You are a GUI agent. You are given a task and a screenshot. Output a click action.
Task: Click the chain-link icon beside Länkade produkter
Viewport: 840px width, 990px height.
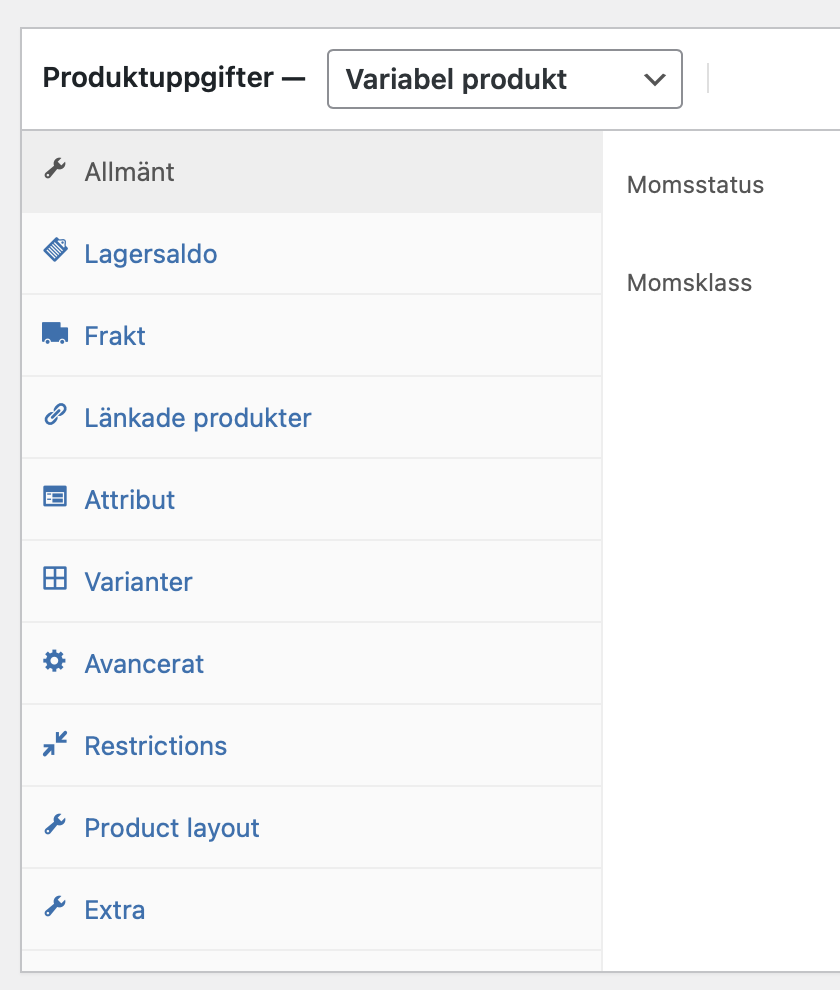tap(55, 417)
